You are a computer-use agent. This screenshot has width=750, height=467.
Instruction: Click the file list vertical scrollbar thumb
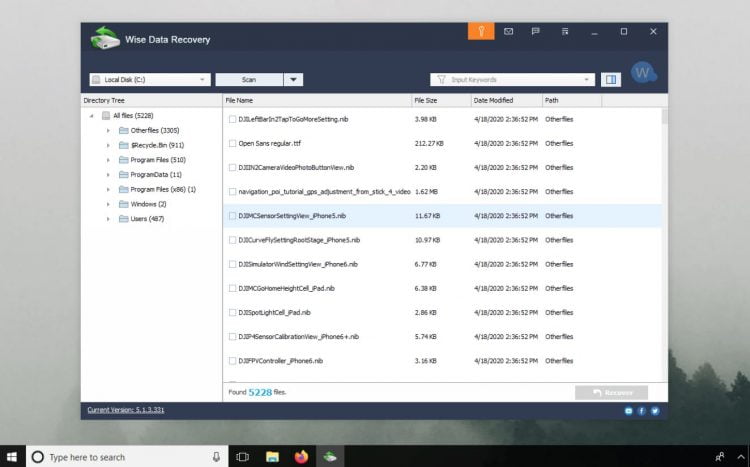pyautogui.click(x=665, y=117)
